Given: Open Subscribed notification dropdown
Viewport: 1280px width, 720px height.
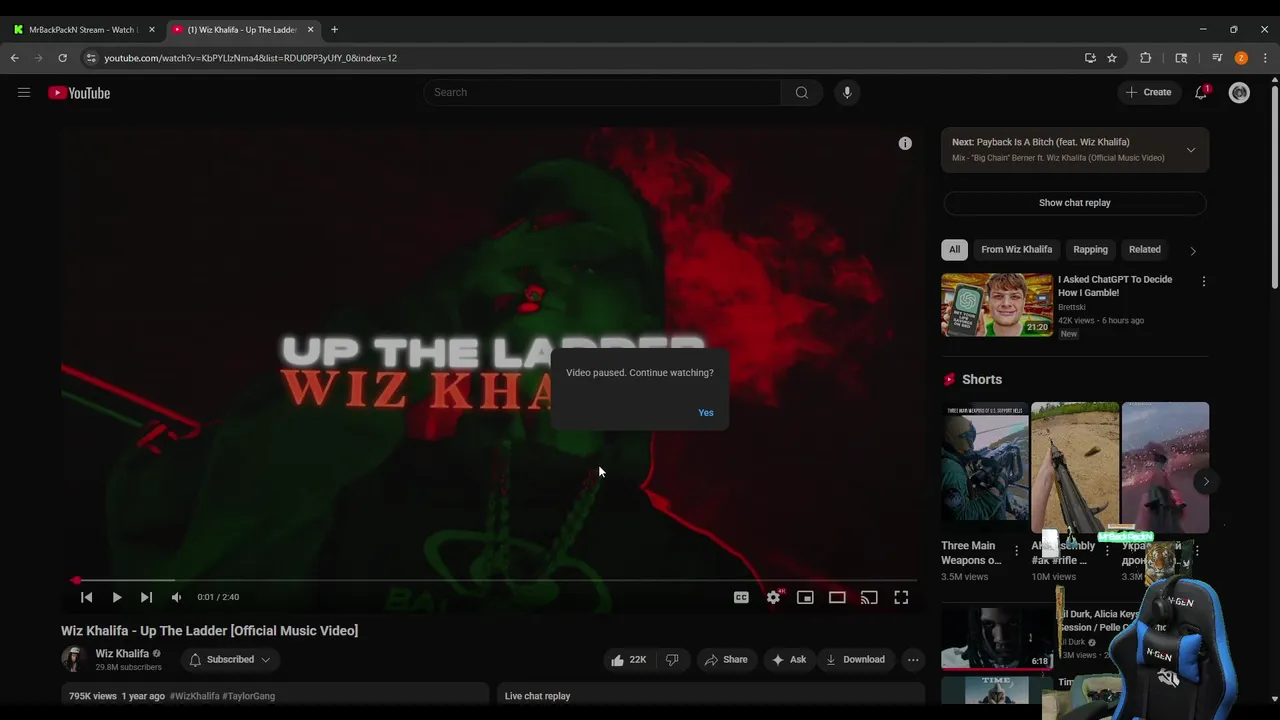Looking at the screenshot, I should 230,660.
